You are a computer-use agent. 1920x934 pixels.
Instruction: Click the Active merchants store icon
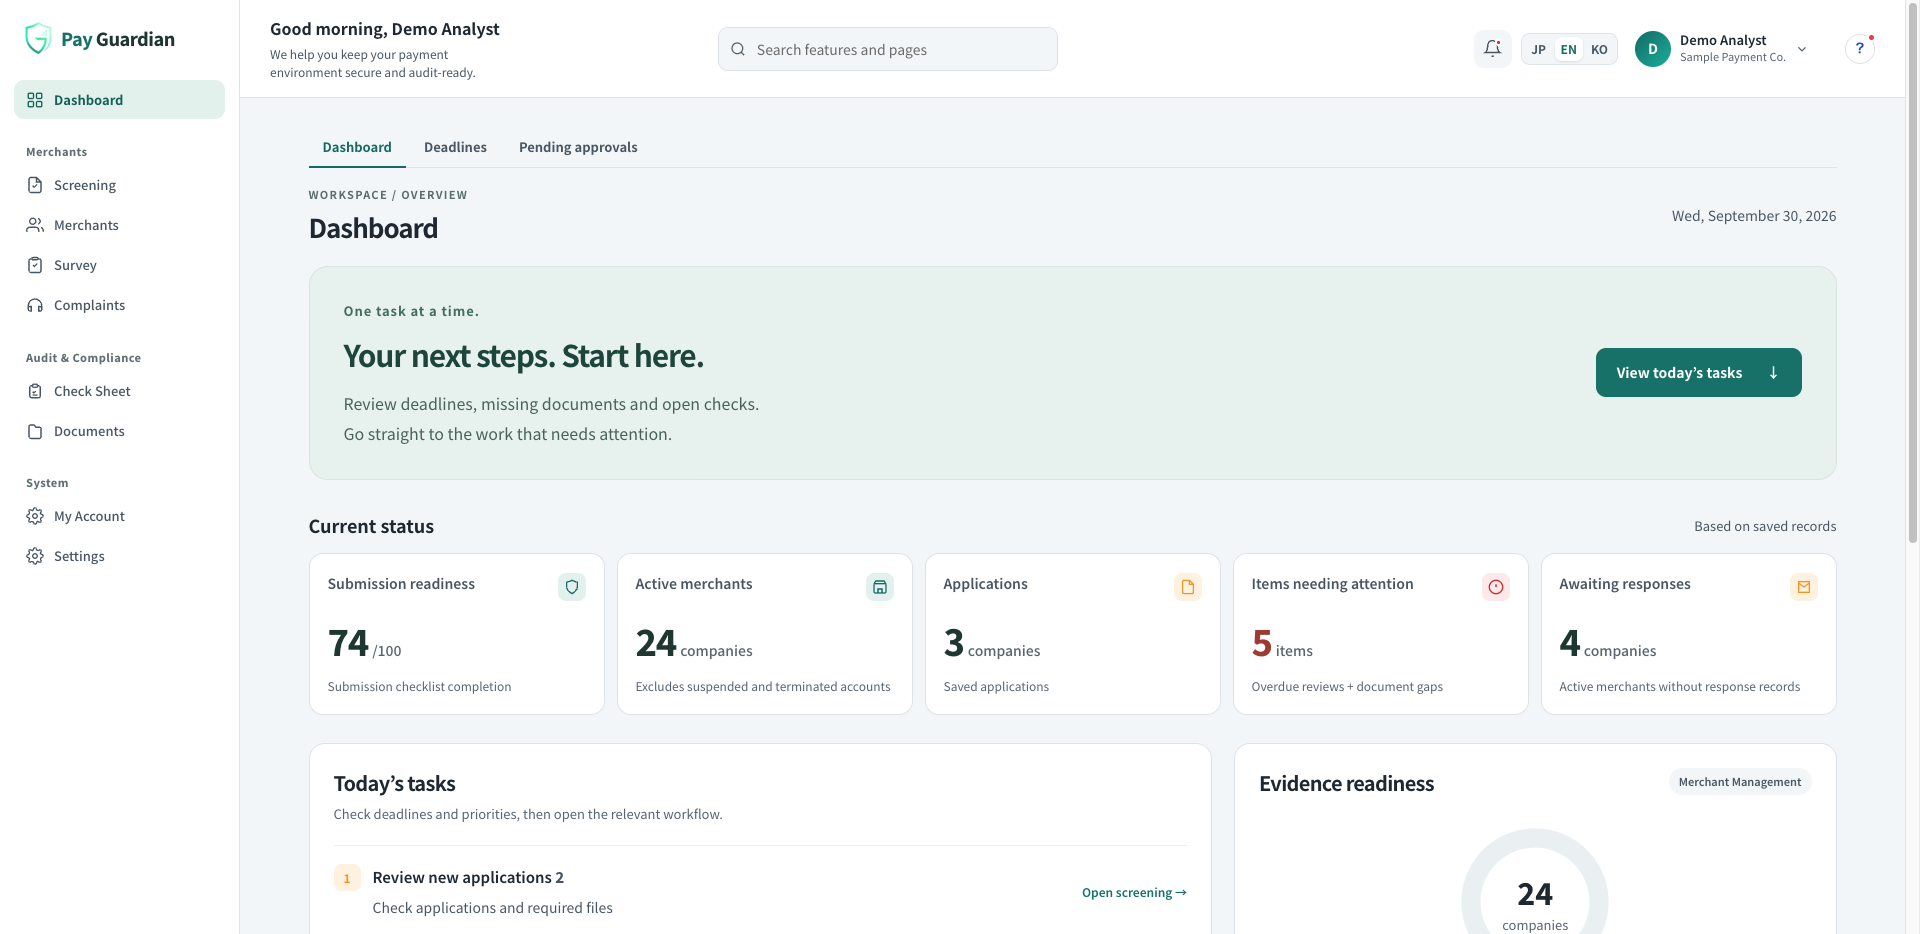pos(880,587)
